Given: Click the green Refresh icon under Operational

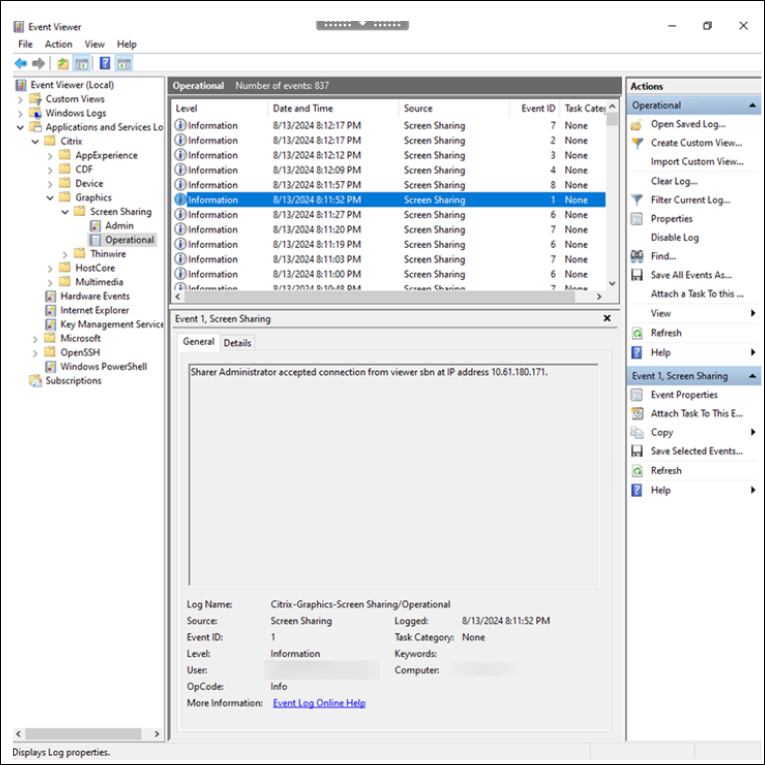Looking at the screenshot, I should [x=637, y=333].
